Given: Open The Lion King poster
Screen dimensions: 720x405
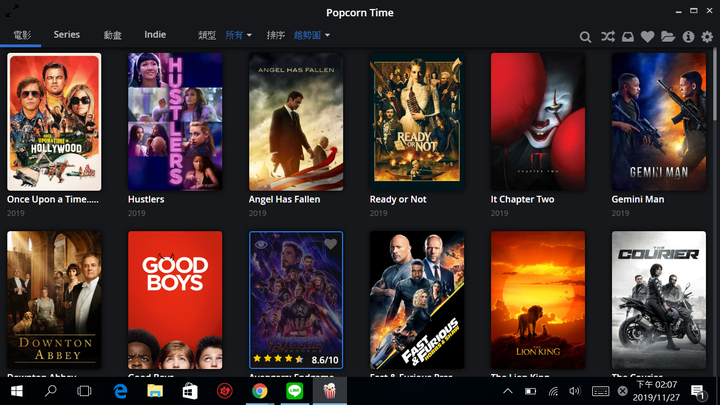Looking at the screenshot, I should [x=538, y=300].
